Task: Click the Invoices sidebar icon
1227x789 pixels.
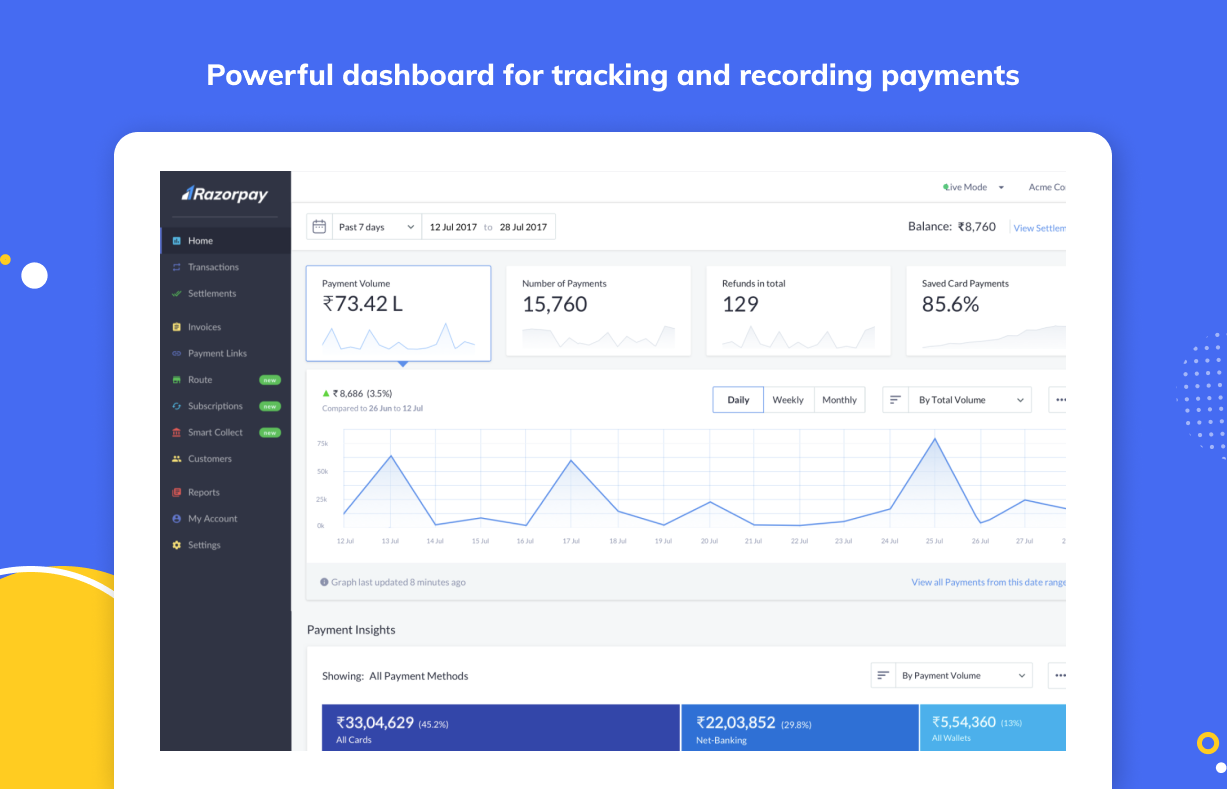Action: click(176, 327)
